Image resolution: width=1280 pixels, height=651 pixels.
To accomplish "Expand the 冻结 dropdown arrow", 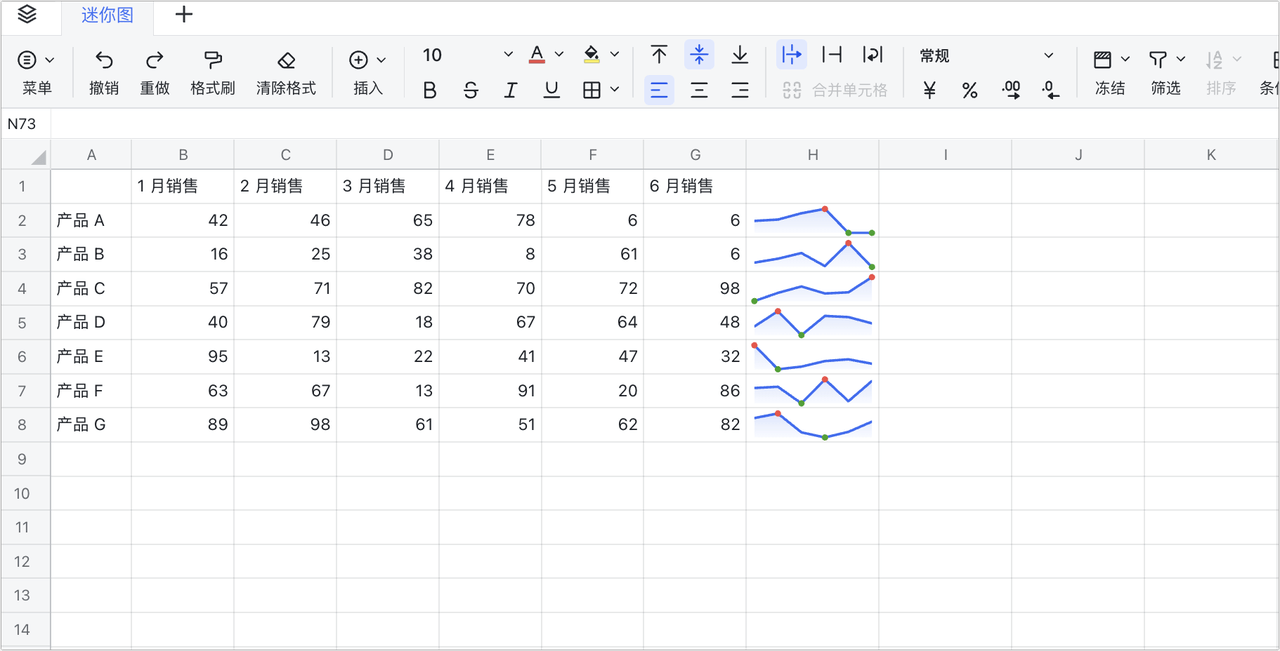I will click(1125, 60).
